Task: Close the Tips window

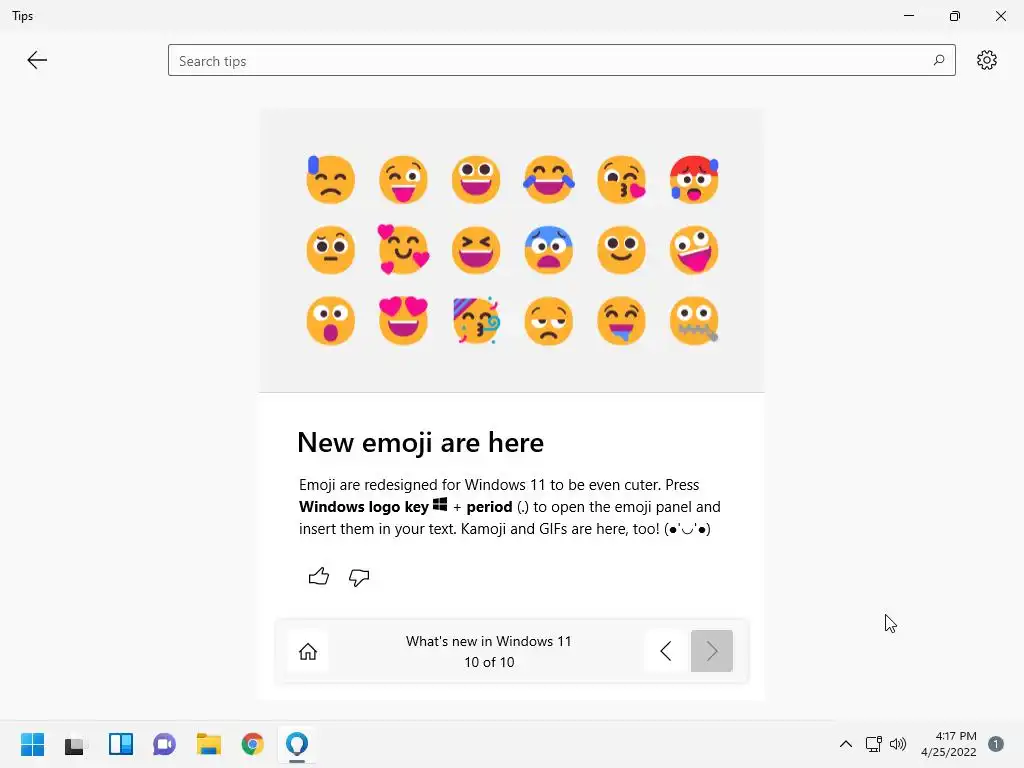Action: click(1000, 16)
